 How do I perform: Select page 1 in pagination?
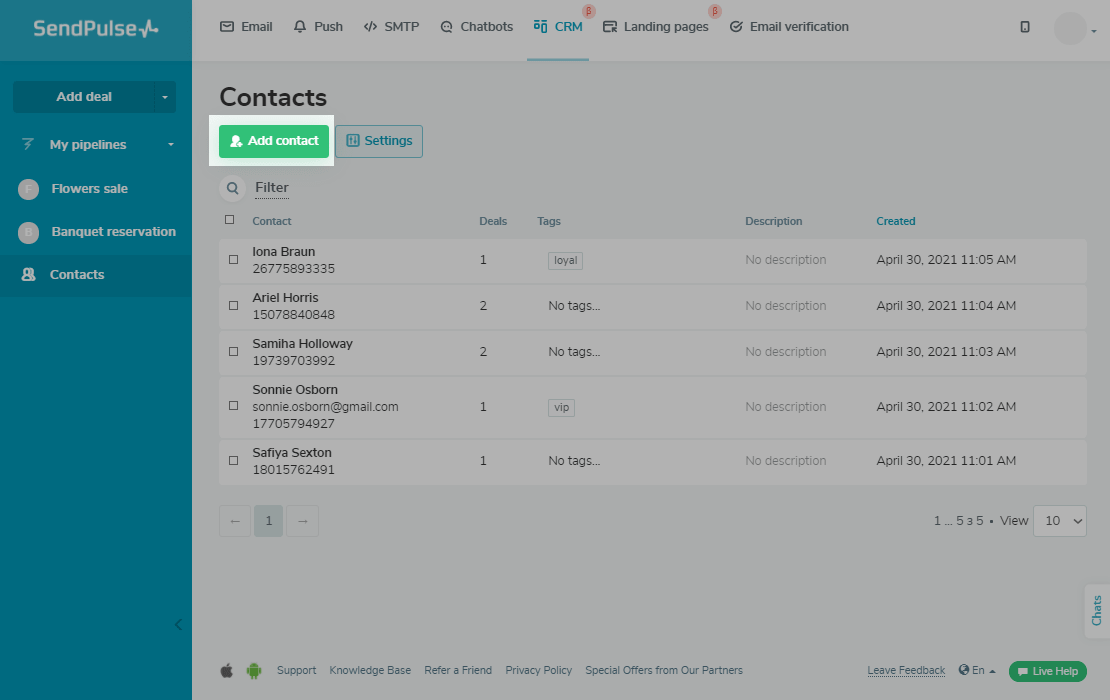tap(269, 521)
